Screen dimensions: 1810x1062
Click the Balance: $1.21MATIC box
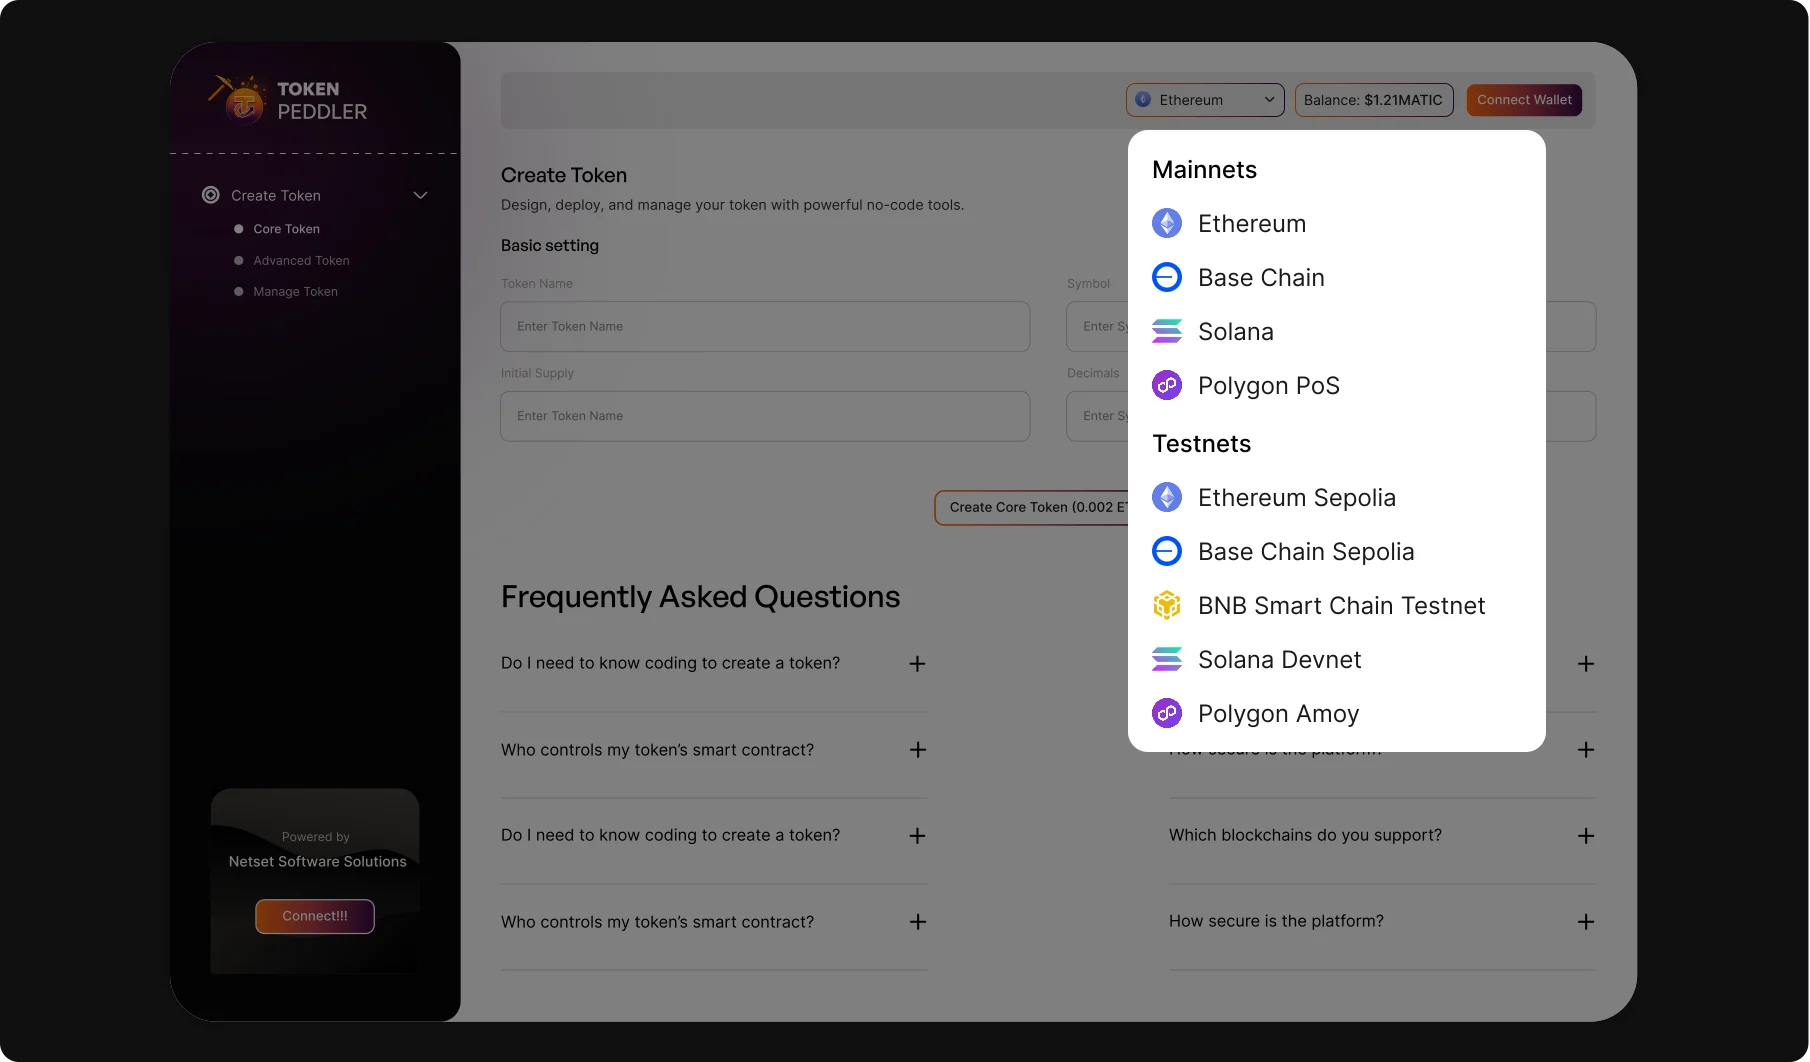point(1374,100)
